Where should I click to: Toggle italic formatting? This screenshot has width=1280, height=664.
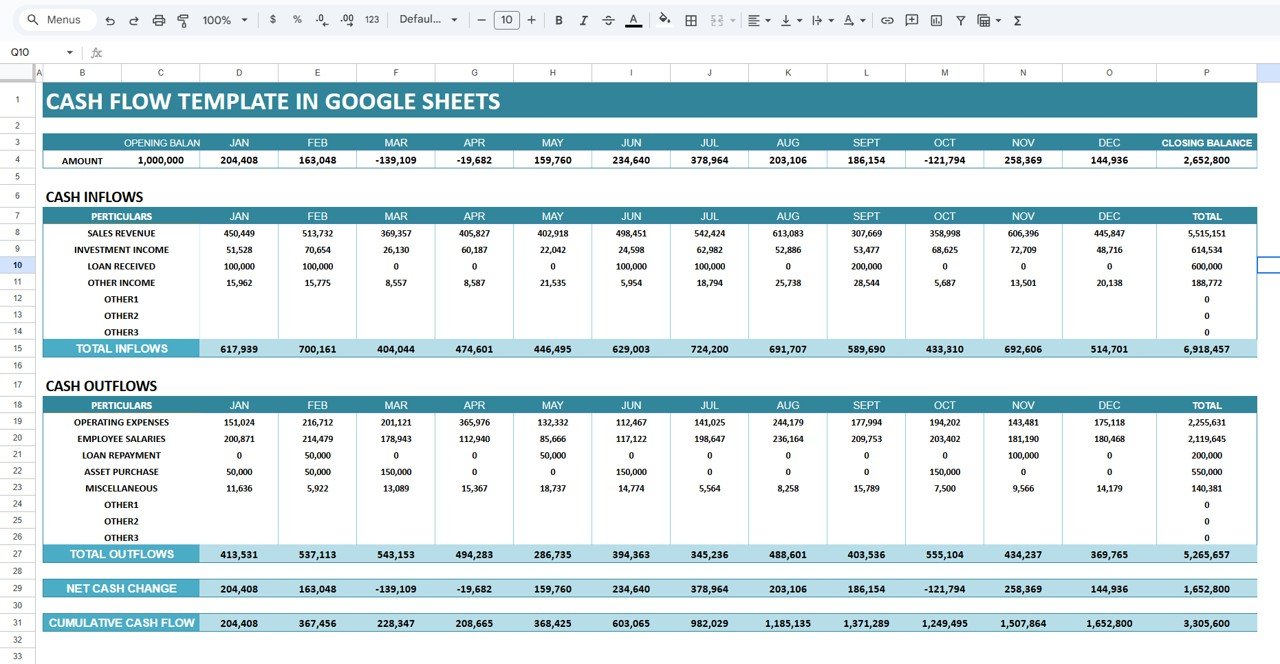(x=583, y=19)
